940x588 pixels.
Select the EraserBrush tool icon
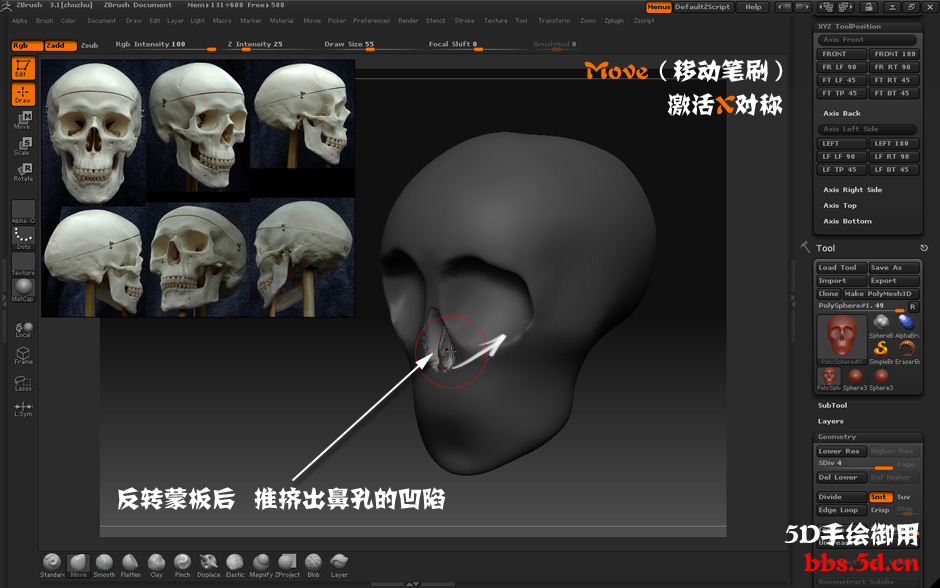click(906, 351)
